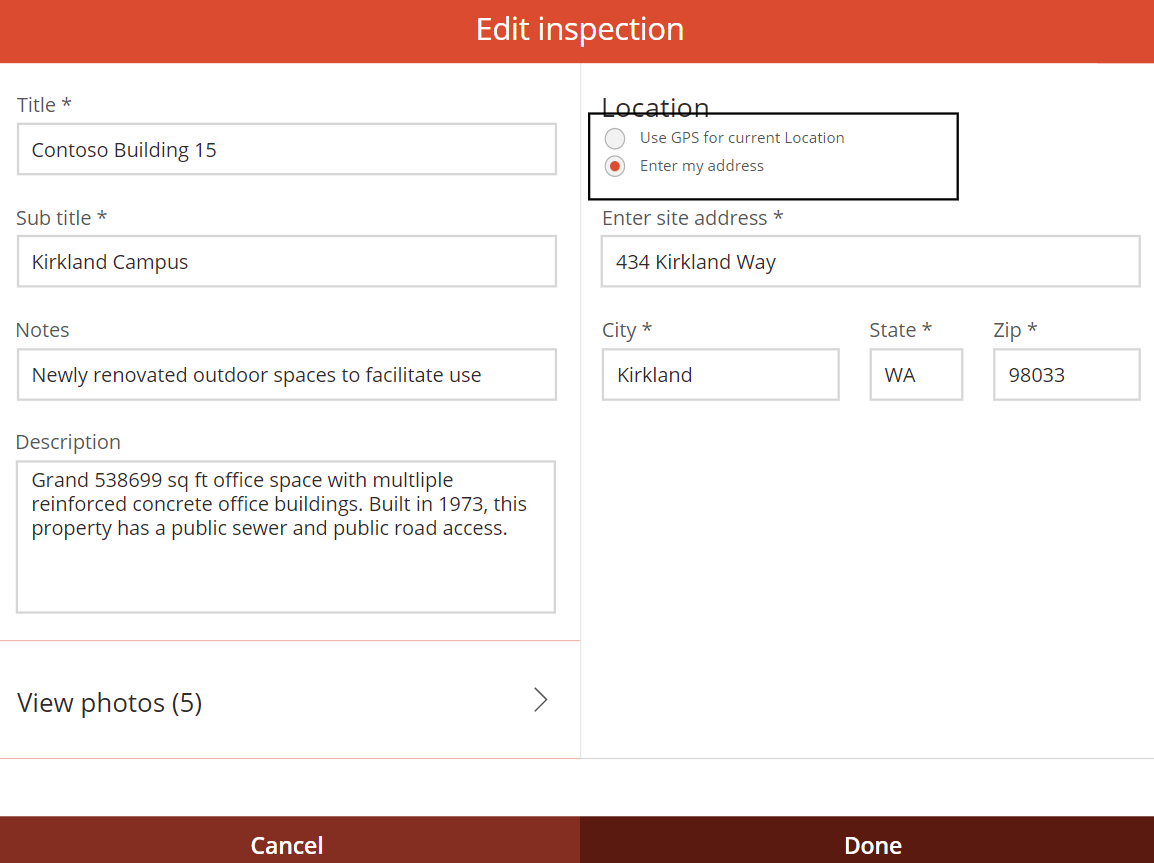The width and height of the screenshot is (1154, 863).
Task: Click the Description text area
Action: (287, 537)
